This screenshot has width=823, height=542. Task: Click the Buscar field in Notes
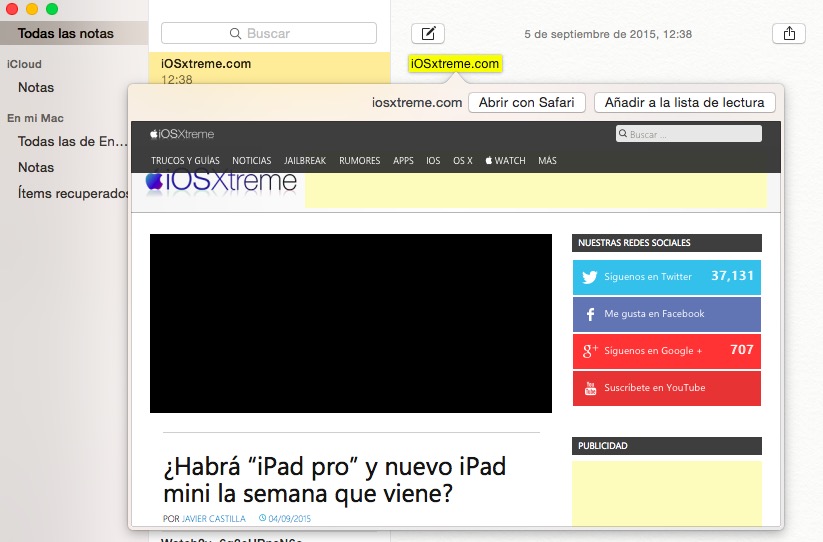click(x=269, y=34)
